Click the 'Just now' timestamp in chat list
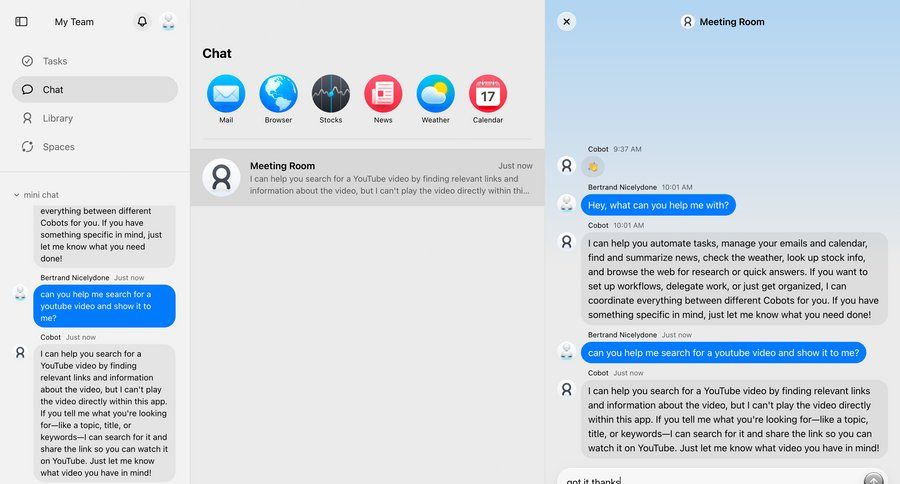The height and width of the screenshot is (484, 900). pos(515,166)
